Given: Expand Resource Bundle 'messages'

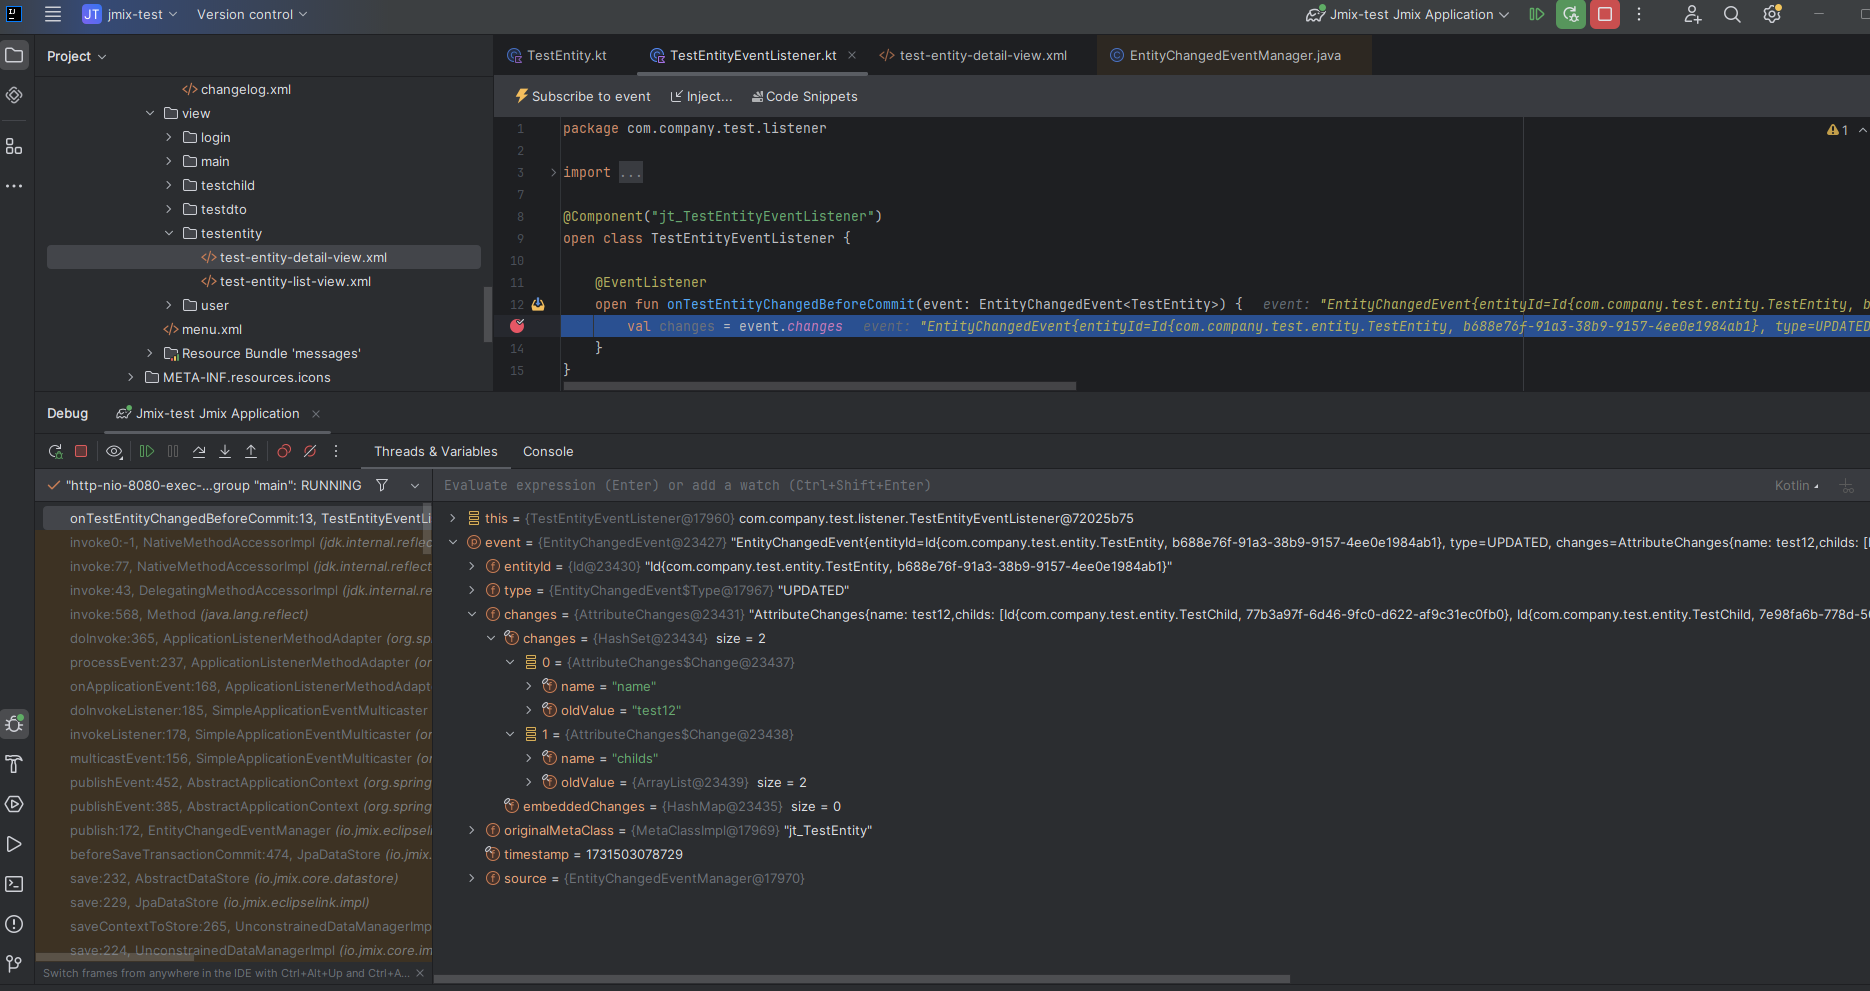Looking at the screenshot, I should tap(150, 353).
